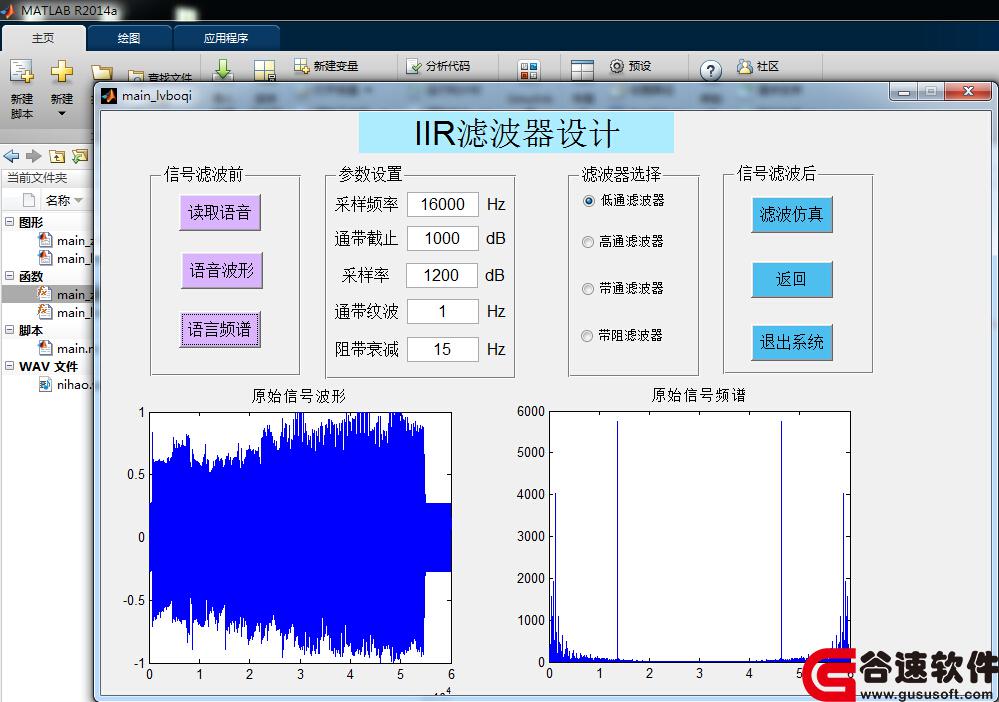Collapse the 函数 group in file browser
Image resolution: width=999 pixels, height=702 pixels.
(x=10, y=276)
